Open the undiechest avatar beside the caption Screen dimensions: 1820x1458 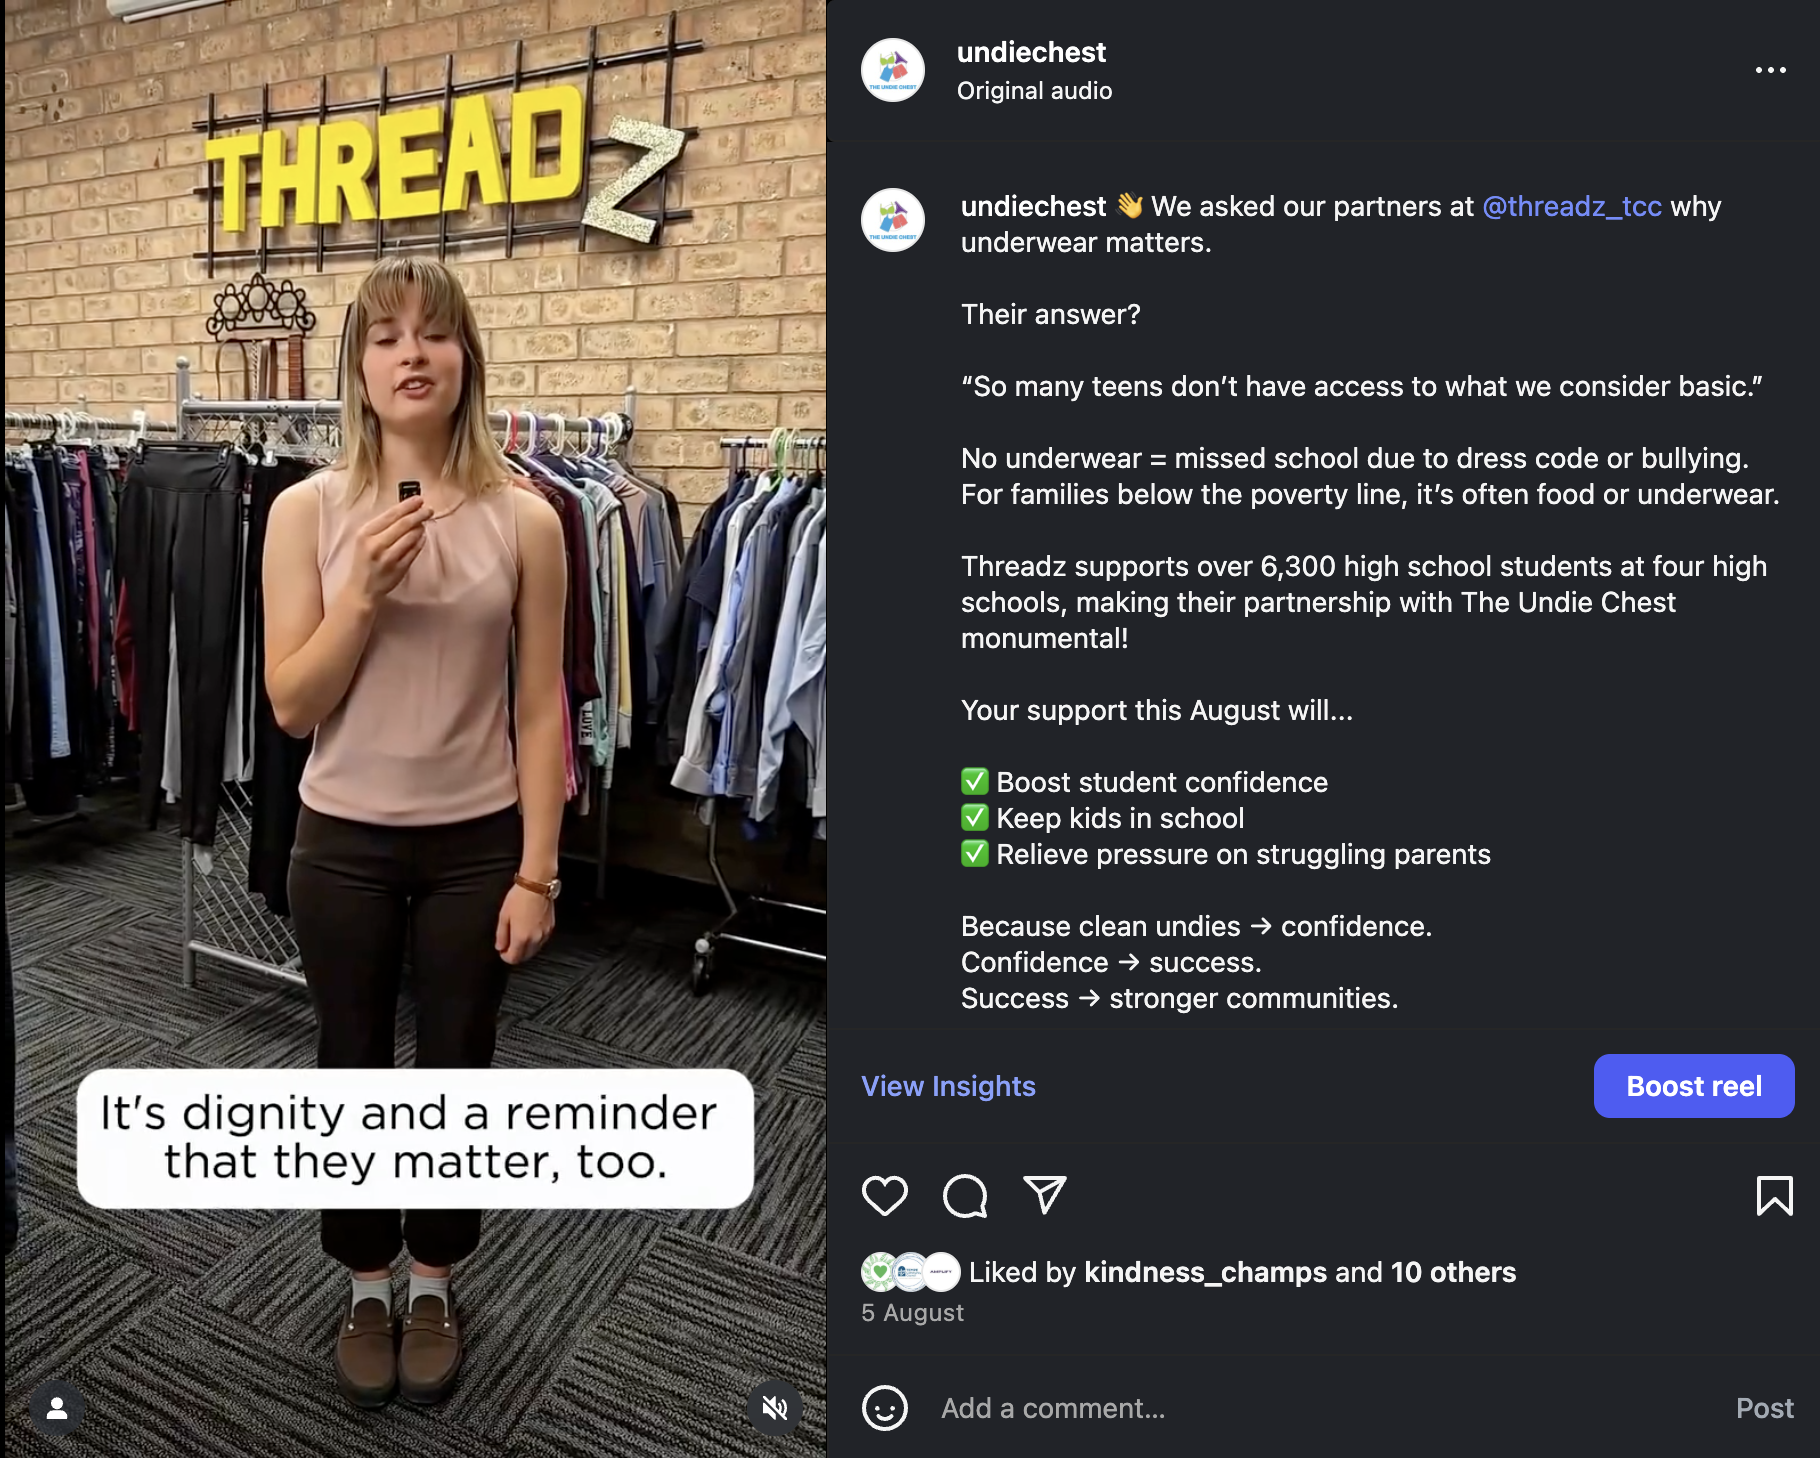[x=893, y=220]
